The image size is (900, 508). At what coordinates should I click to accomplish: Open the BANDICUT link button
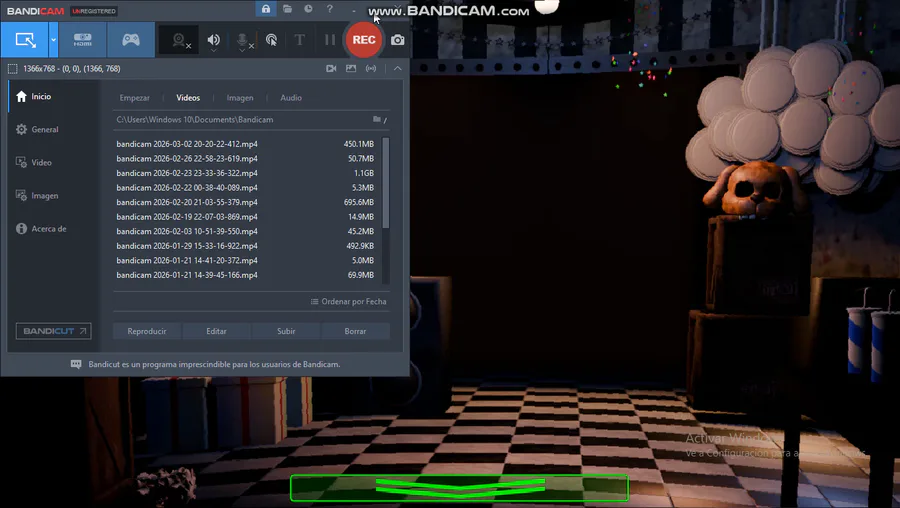53,331
